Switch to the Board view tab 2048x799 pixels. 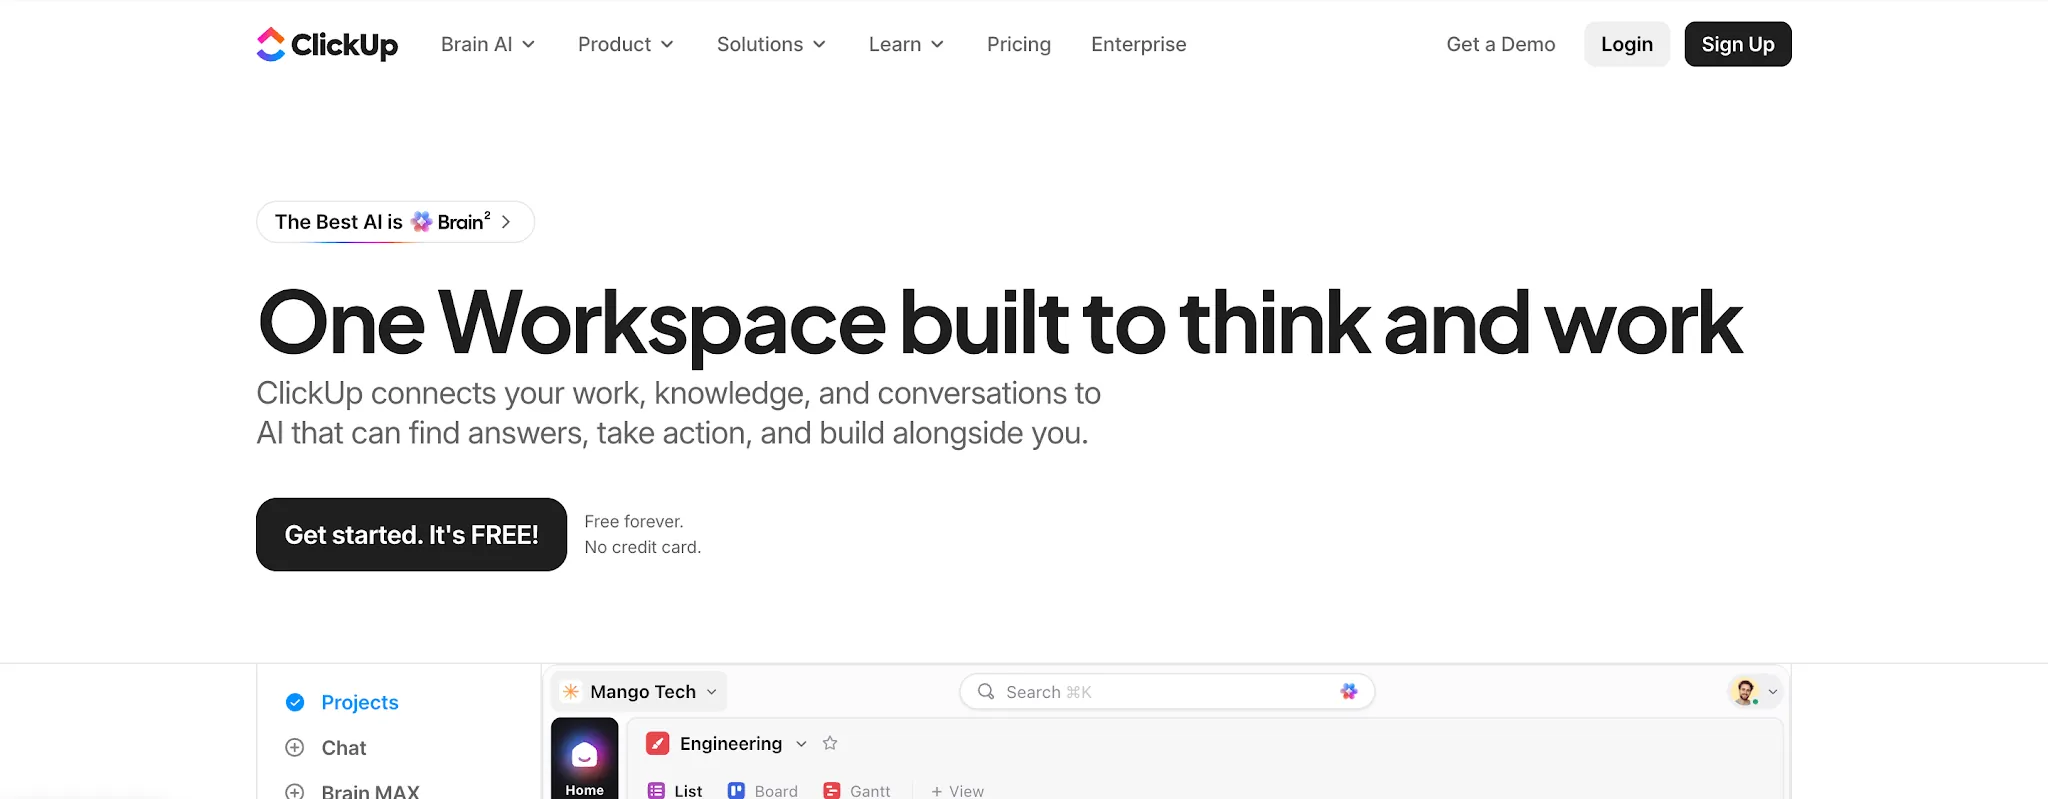763,791
